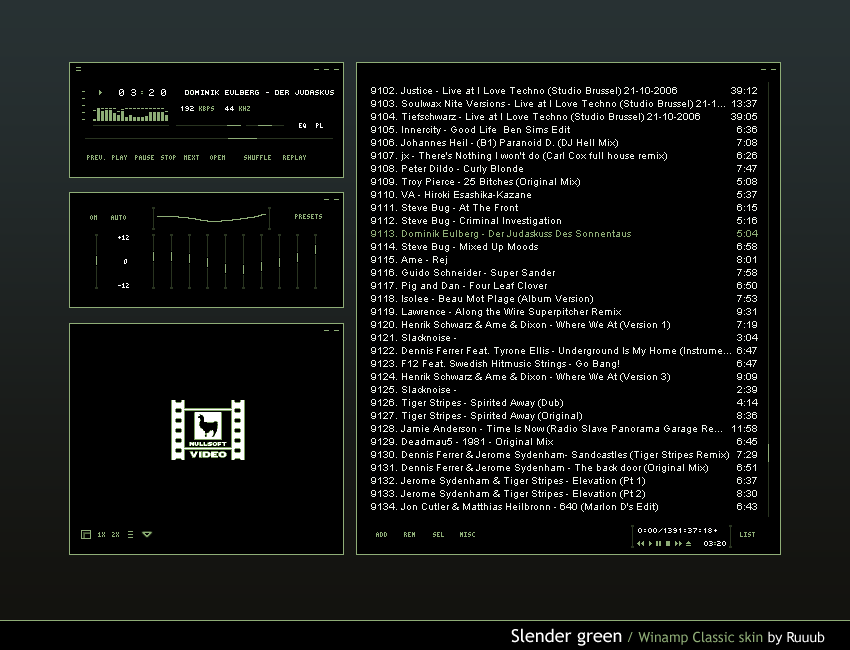Viewport: 850px width, 650px height.
Task: Toggle the equalizer ON button
Action: (93, 217)
